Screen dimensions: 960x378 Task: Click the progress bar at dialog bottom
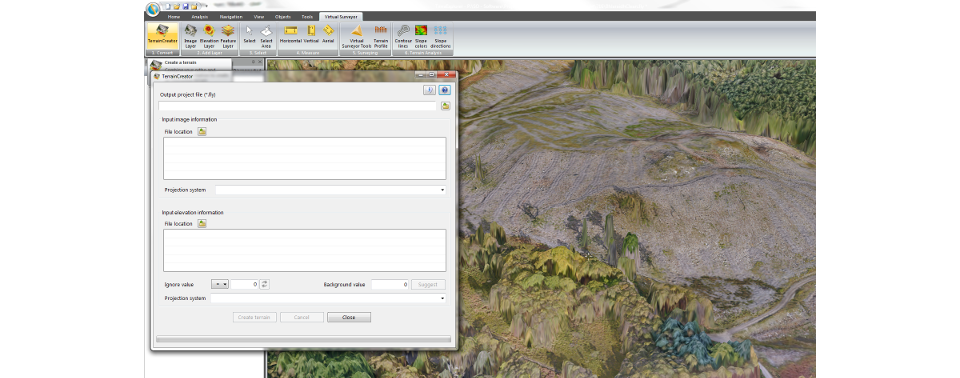point(304,339)
